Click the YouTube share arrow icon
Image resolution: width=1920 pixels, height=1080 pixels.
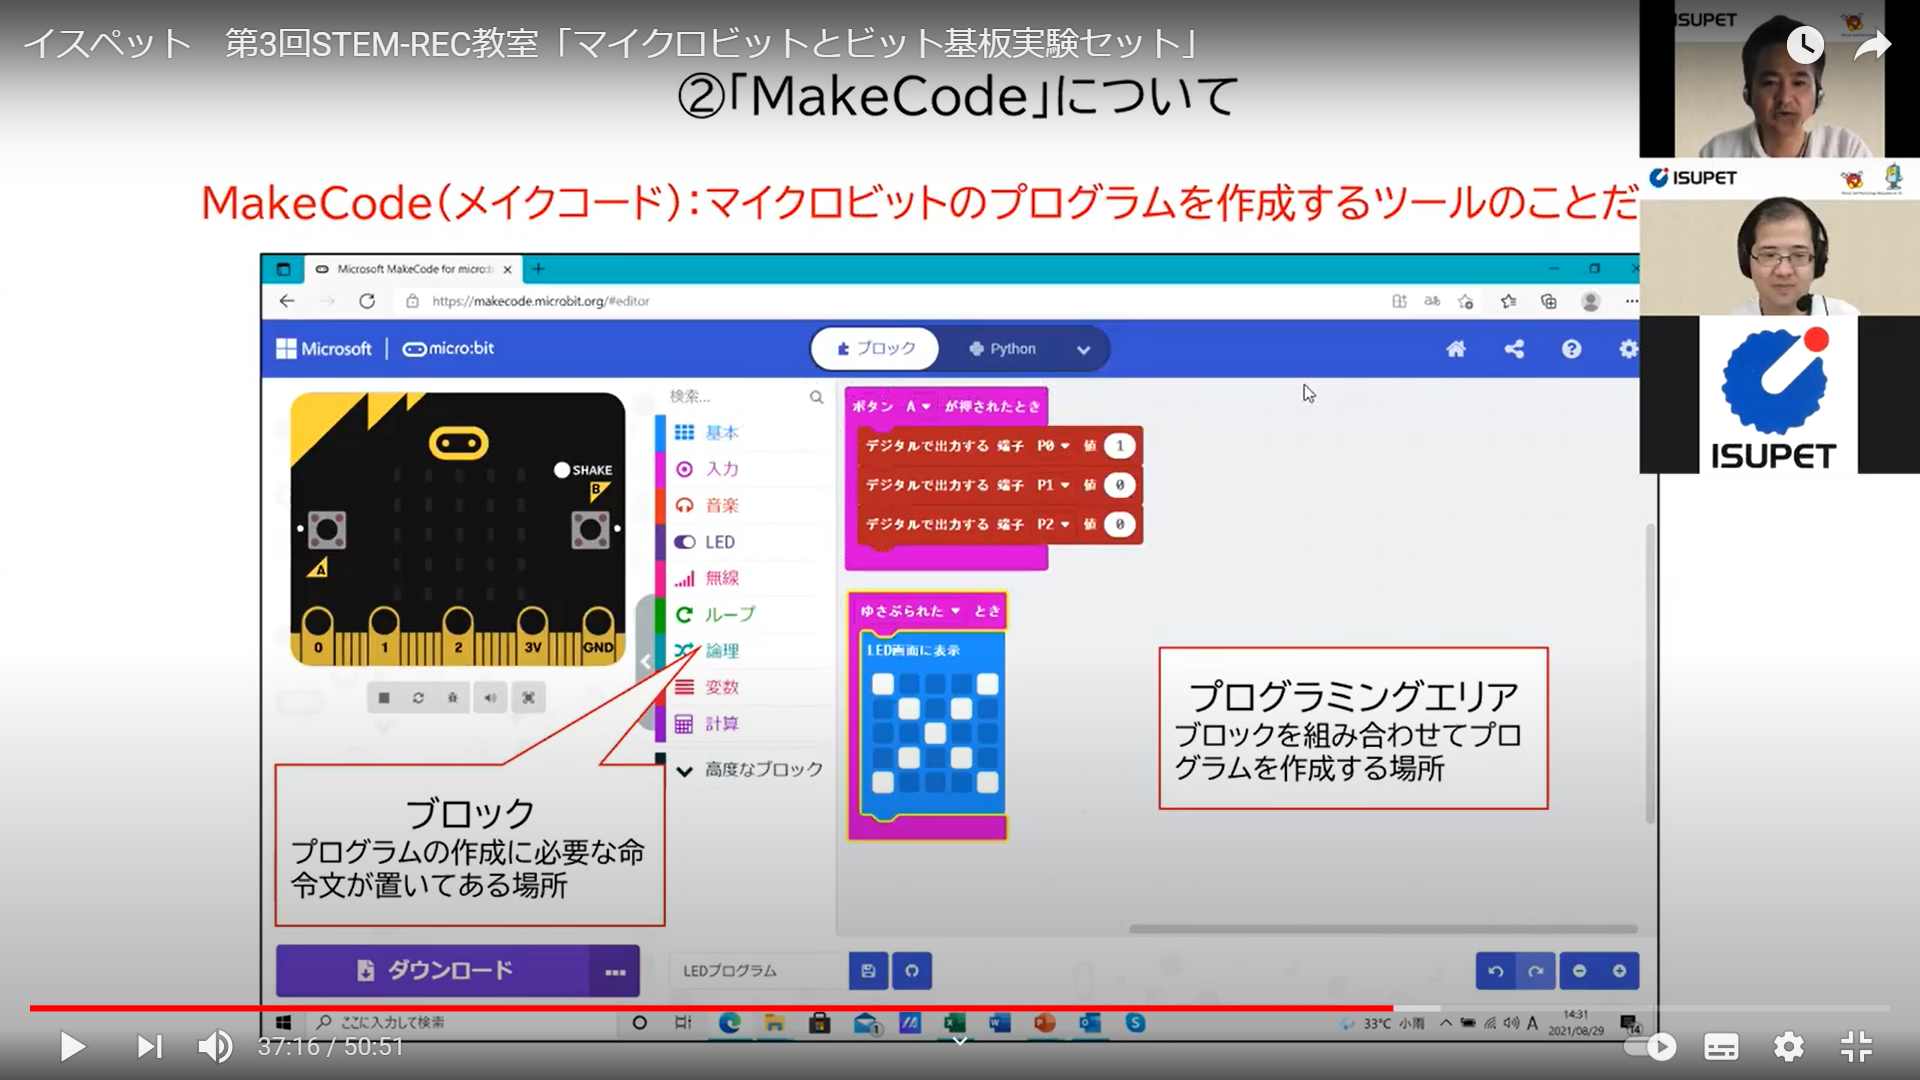click(x=1872, y=45)
